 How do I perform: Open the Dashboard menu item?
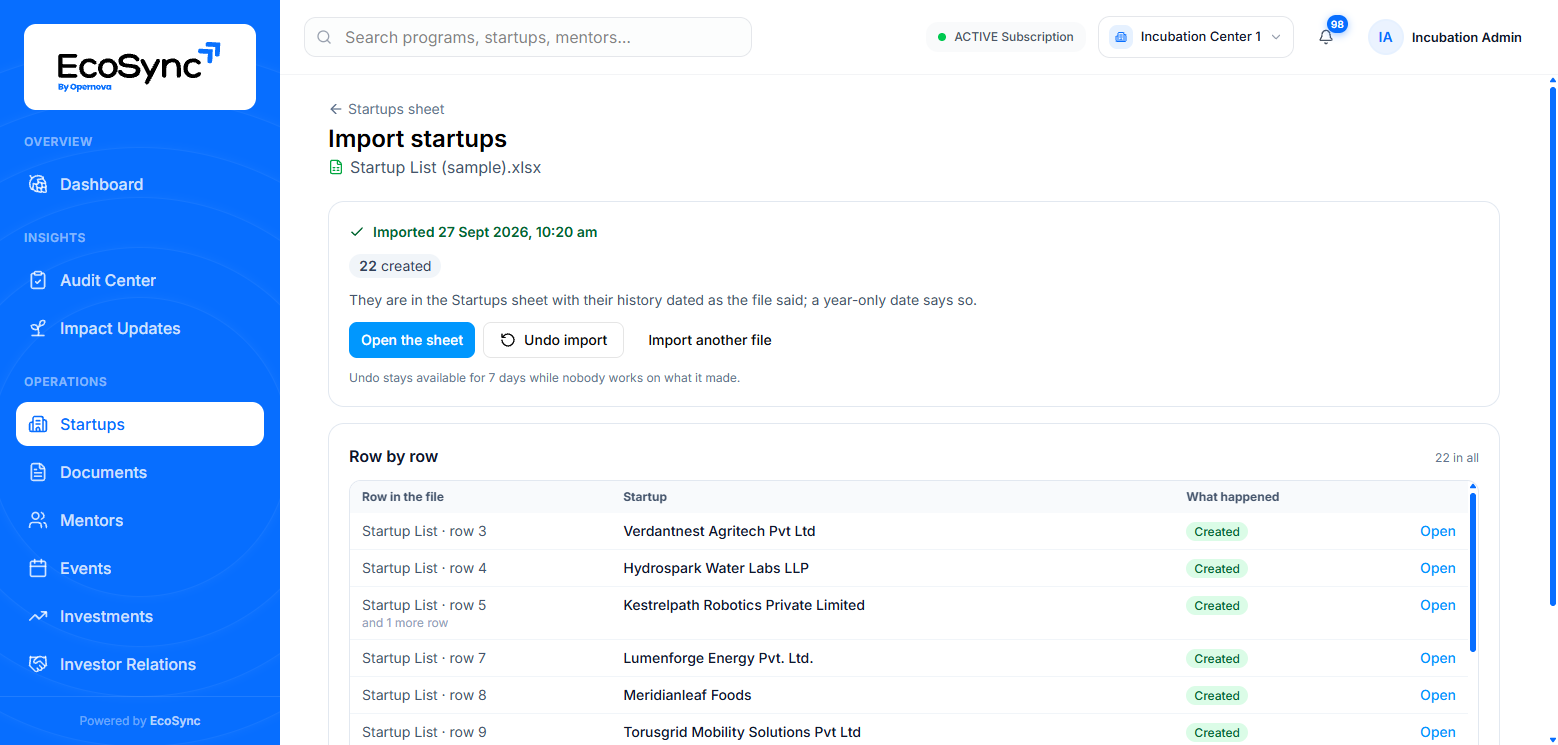[140, 184]
